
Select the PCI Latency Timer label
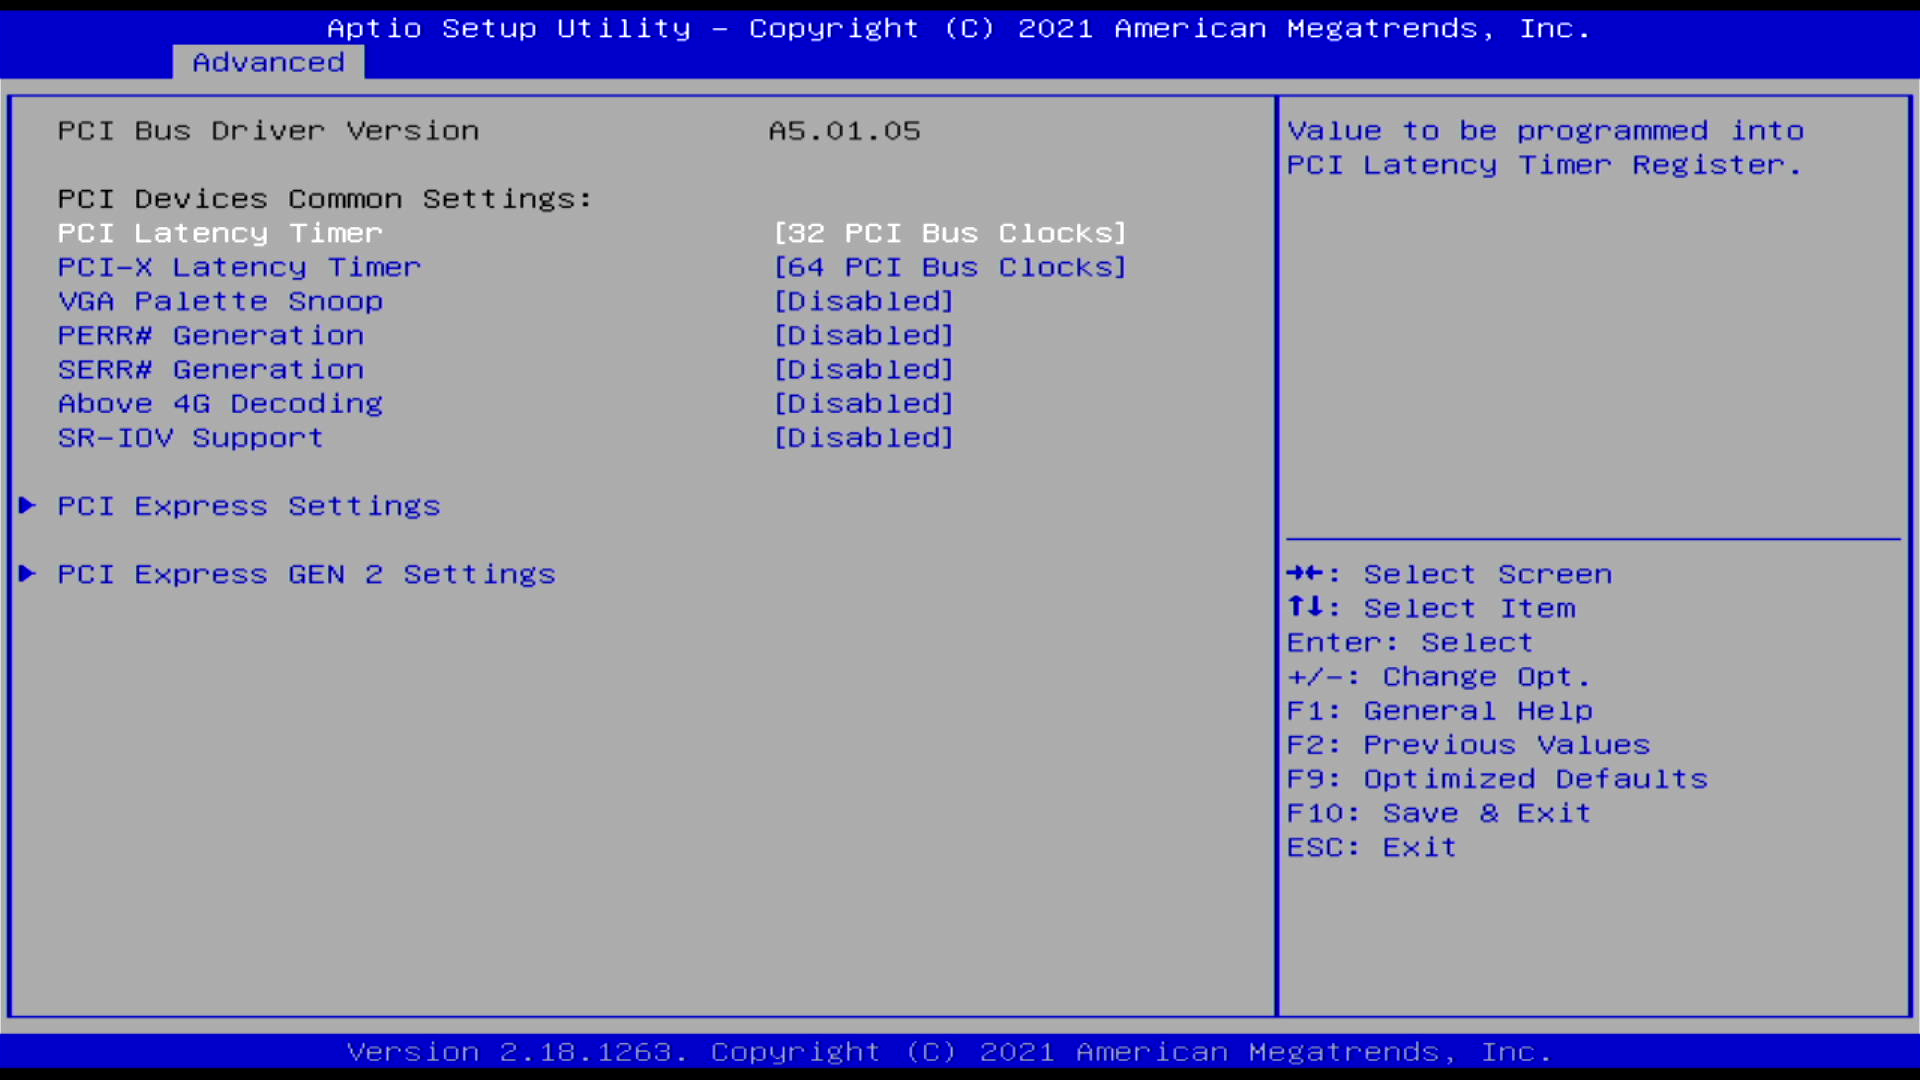tap(220, 233)
